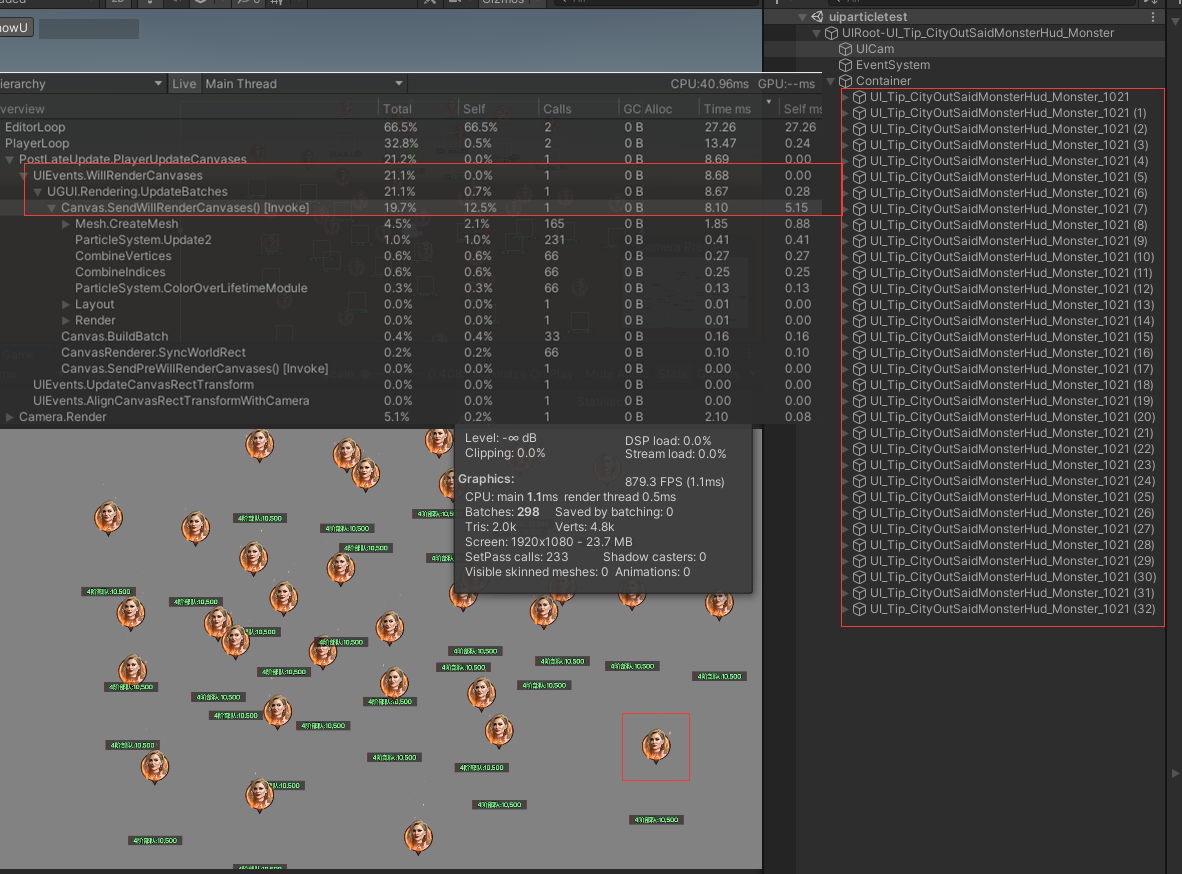Open the Hierarchy view mode dropdown

80,84
